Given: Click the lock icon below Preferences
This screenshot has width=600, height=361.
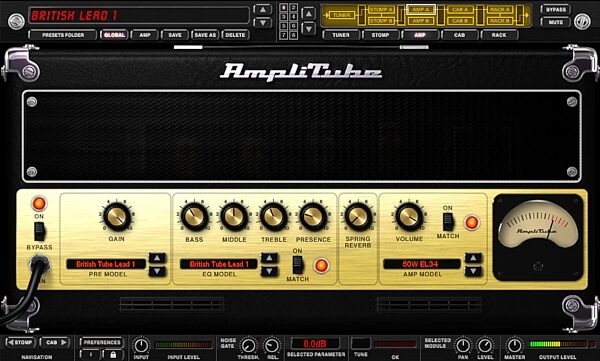Looking at the screenshot, I should (113, 354).
